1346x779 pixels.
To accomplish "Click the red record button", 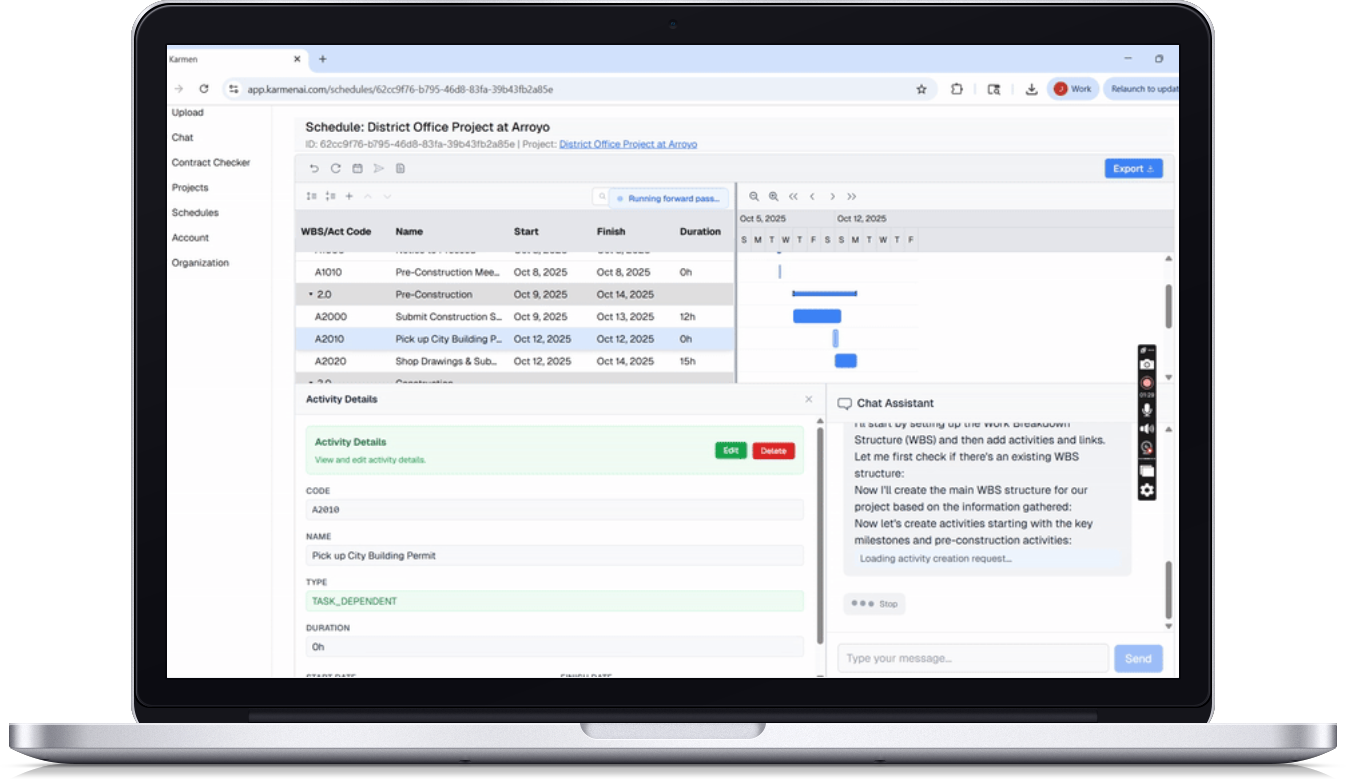I will pyautogui.click(x=1147, y=382).
